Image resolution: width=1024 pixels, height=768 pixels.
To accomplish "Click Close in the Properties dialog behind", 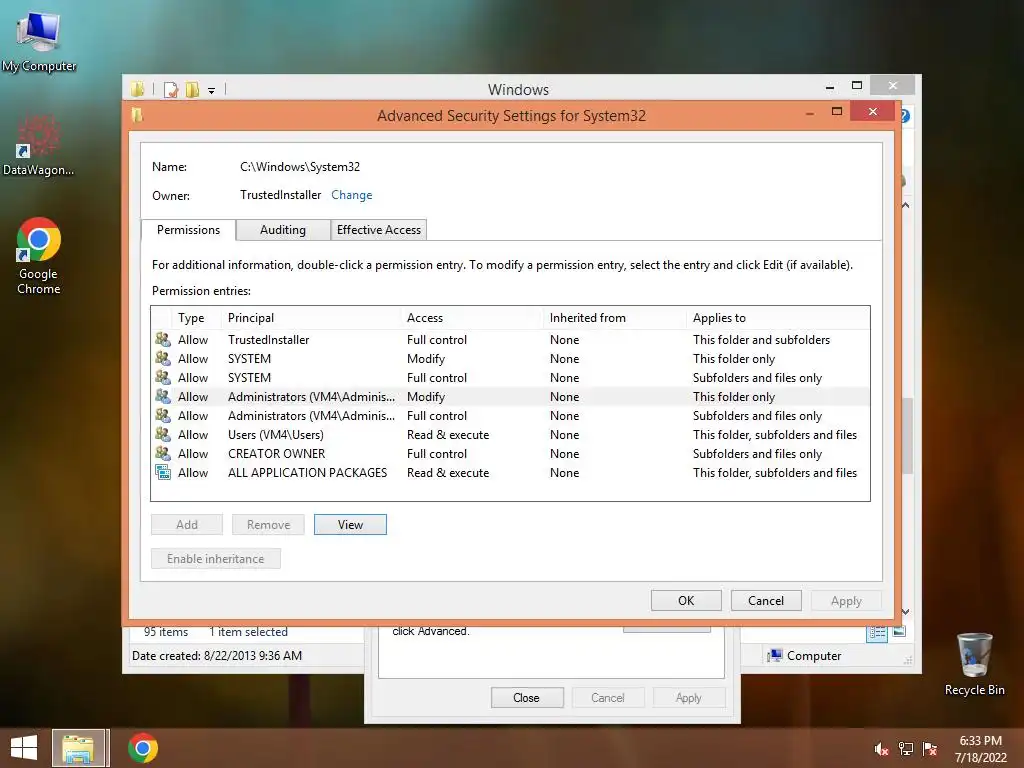I will 526,697.
